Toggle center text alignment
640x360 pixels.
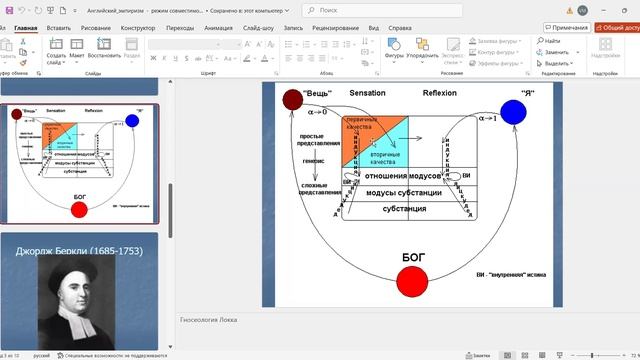point(300,59)
